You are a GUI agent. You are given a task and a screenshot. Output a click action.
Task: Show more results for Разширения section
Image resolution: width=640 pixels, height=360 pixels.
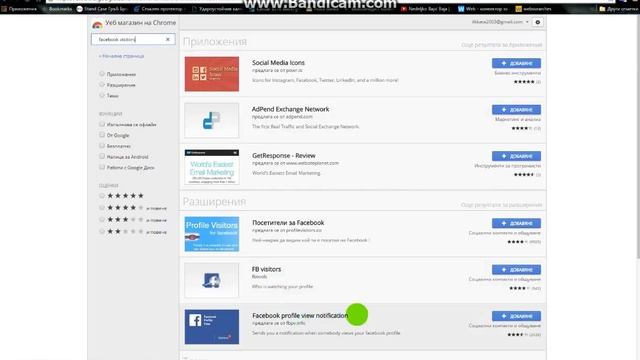point(502,205)
